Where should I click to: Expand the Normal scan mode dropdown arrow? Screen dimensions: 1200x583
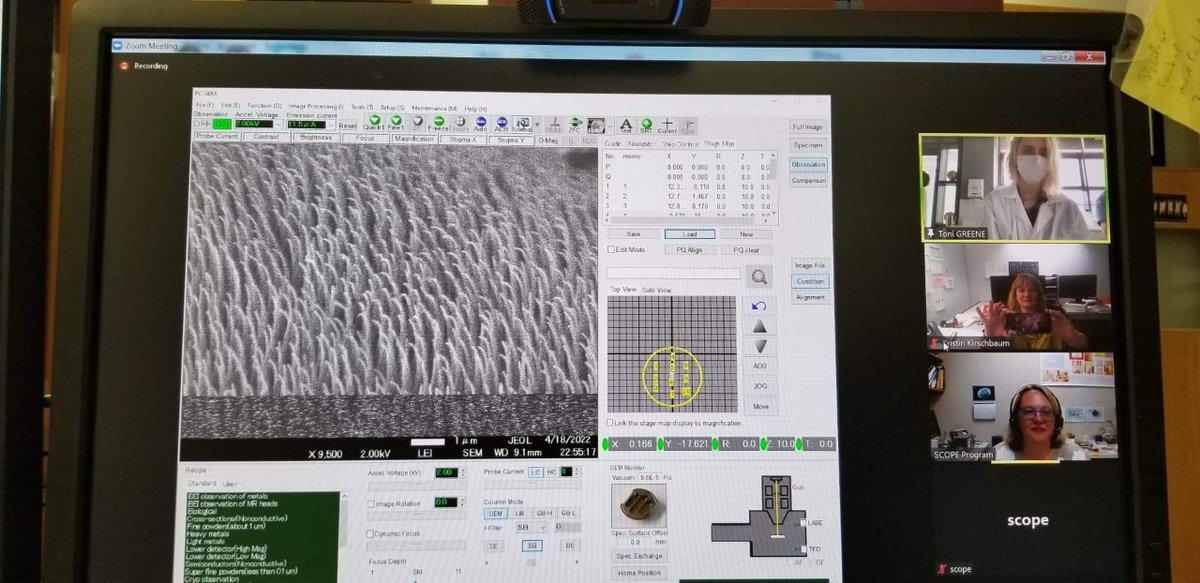[537, 124]
